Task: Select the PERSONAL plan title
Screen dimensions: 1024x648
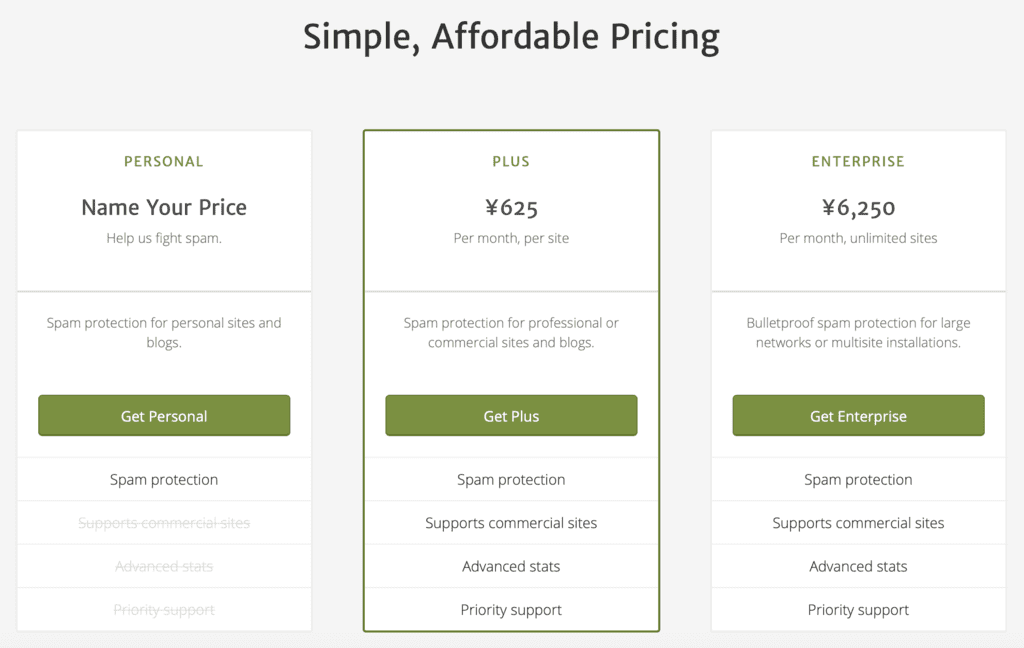Action: click(x=164, y=161)
